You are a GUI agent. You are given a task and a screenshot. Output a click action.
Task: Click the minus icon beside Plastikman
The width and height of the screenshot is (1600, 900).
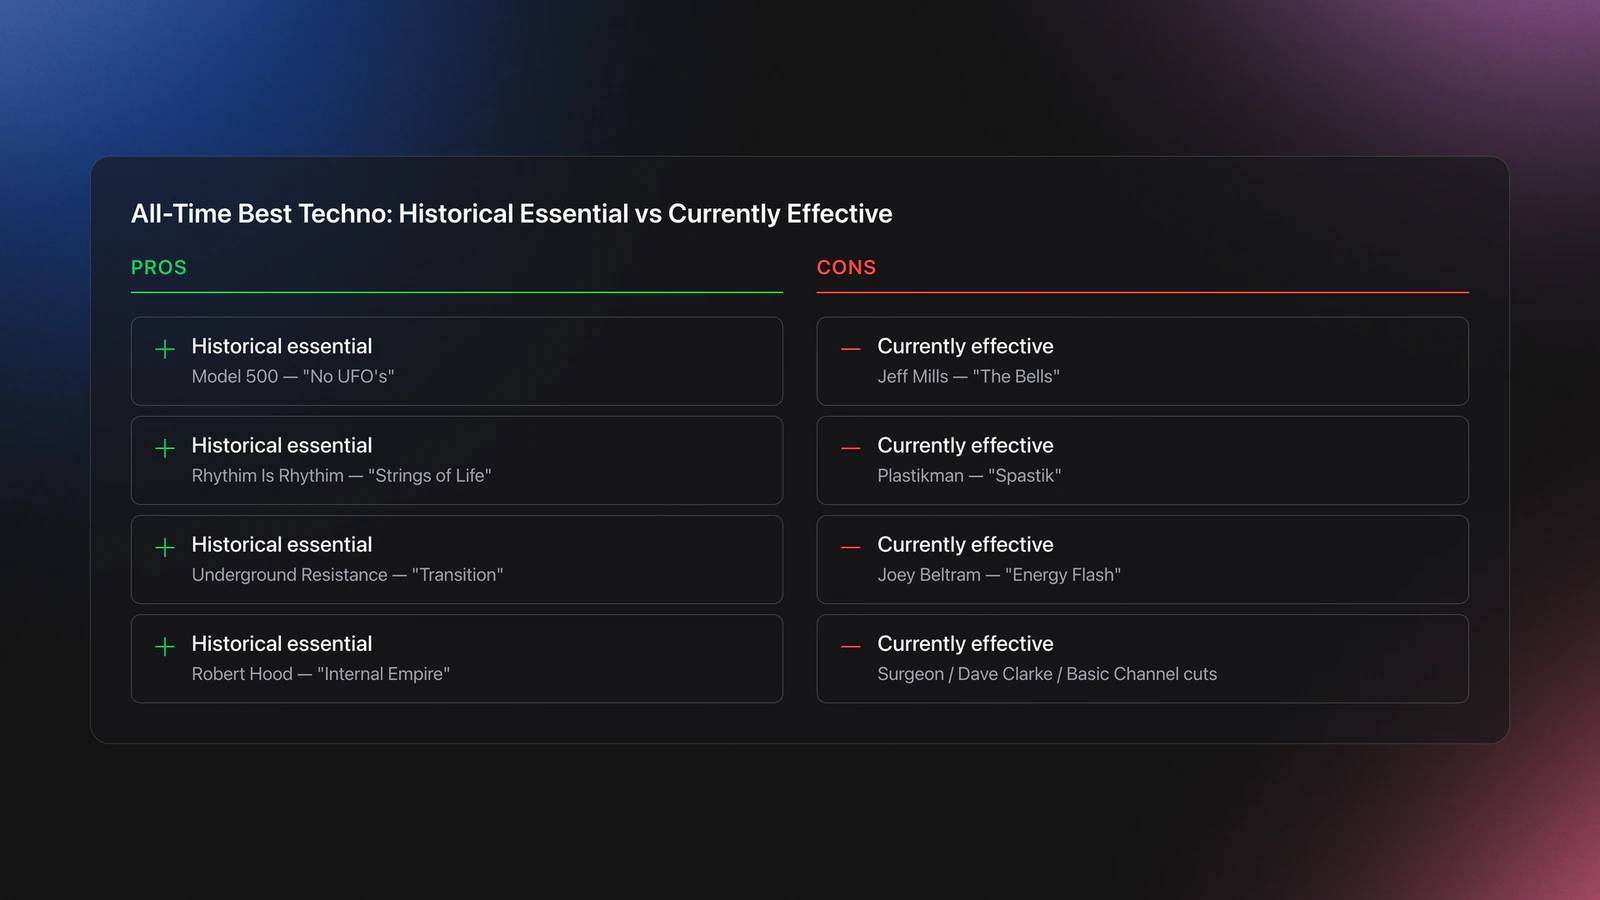[x=851, y=448]
